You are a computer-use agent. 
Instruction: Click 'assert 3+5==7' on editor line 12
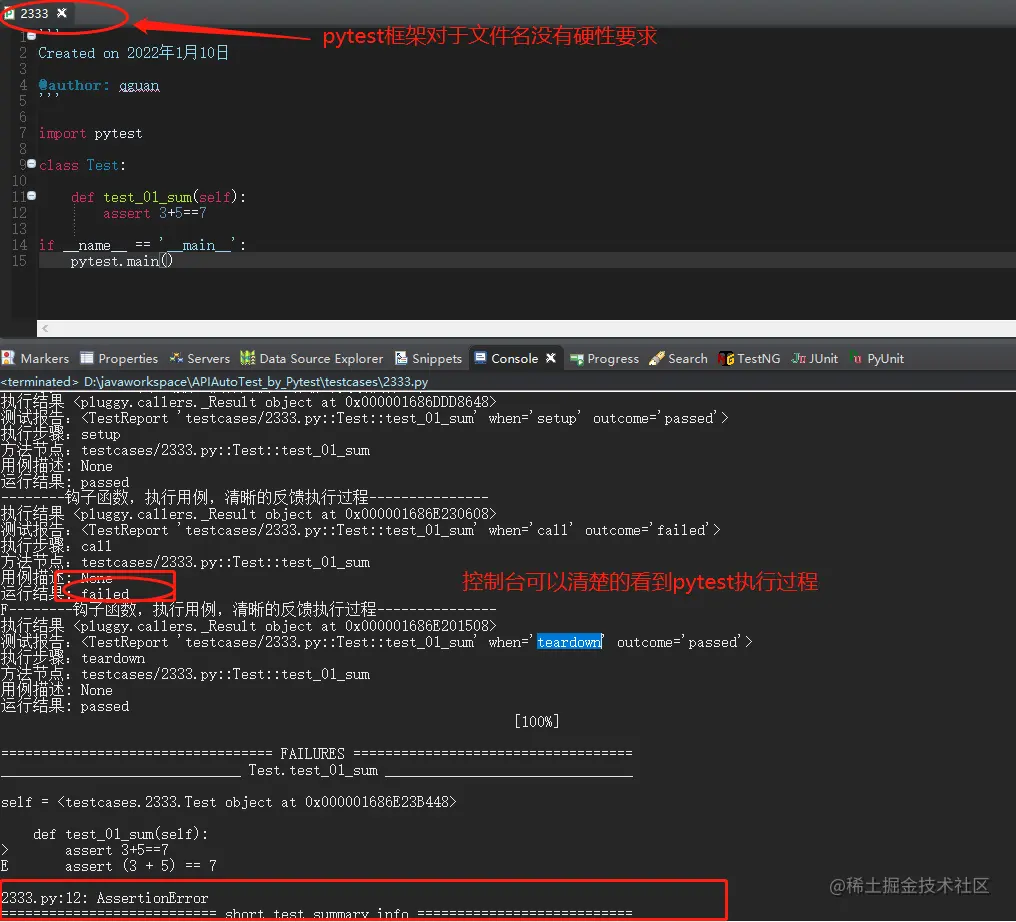(155, 213)
